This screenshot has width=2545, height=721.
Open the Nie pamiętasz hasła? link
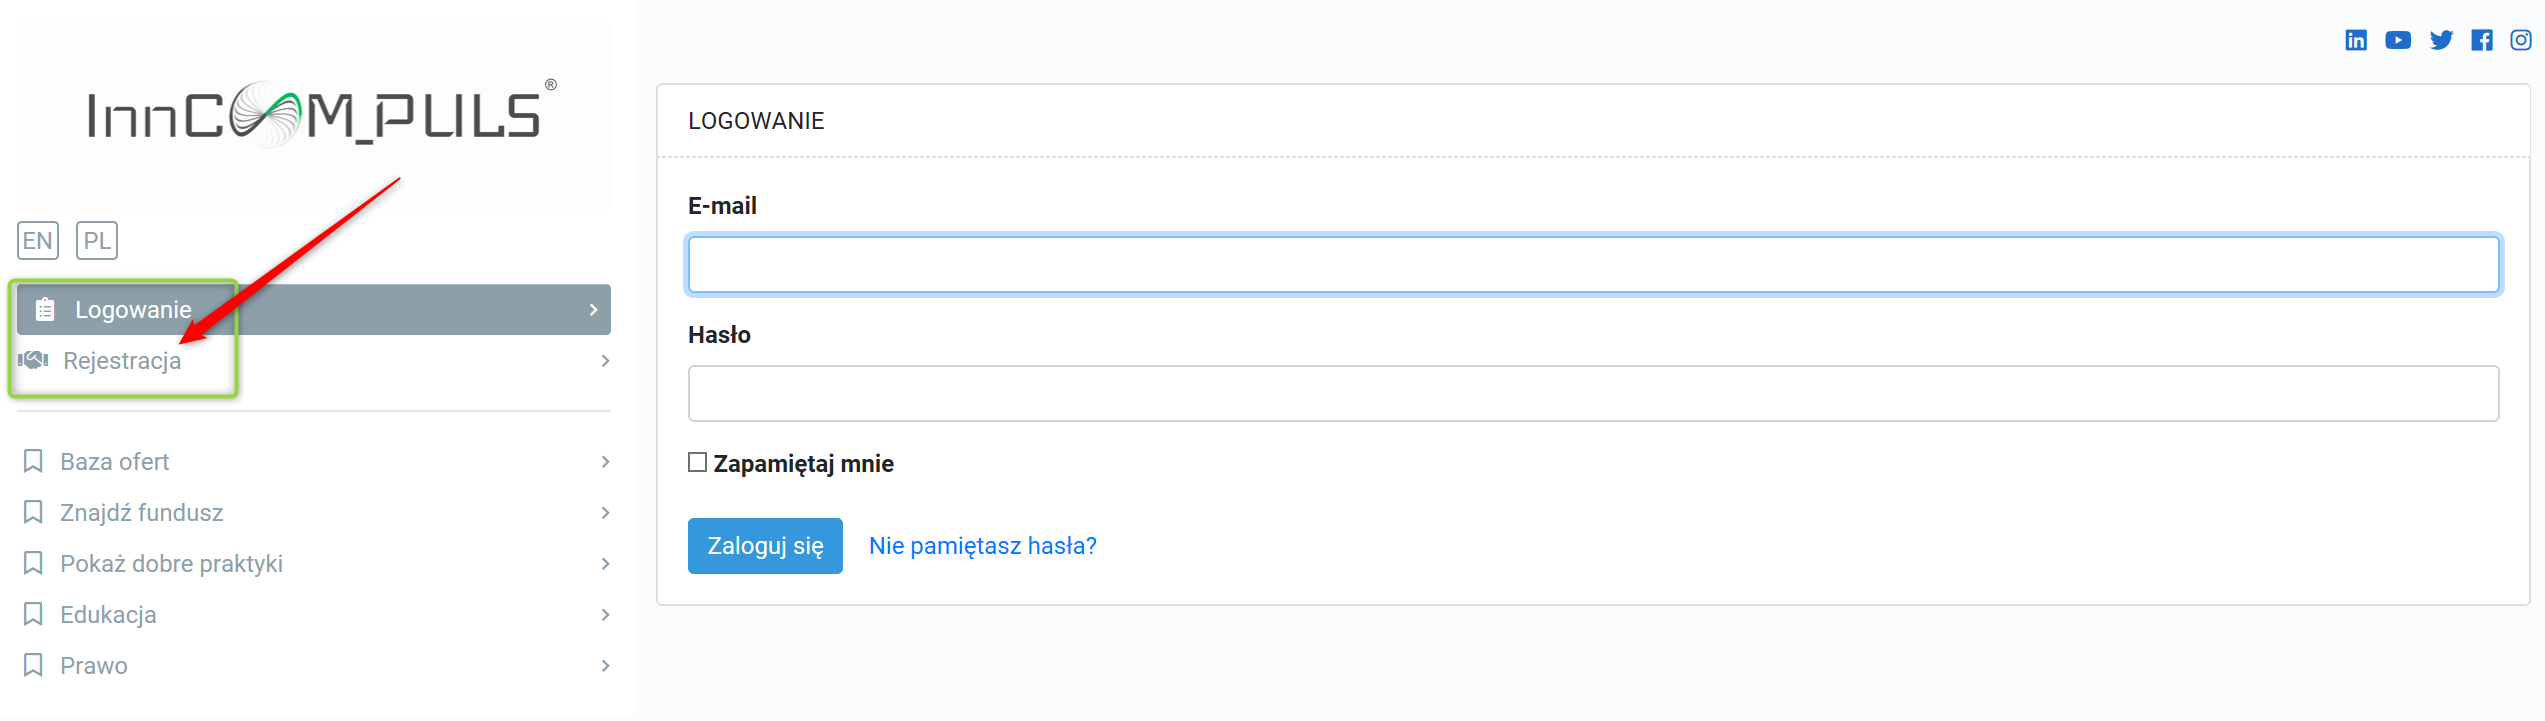tap(982, 546)
